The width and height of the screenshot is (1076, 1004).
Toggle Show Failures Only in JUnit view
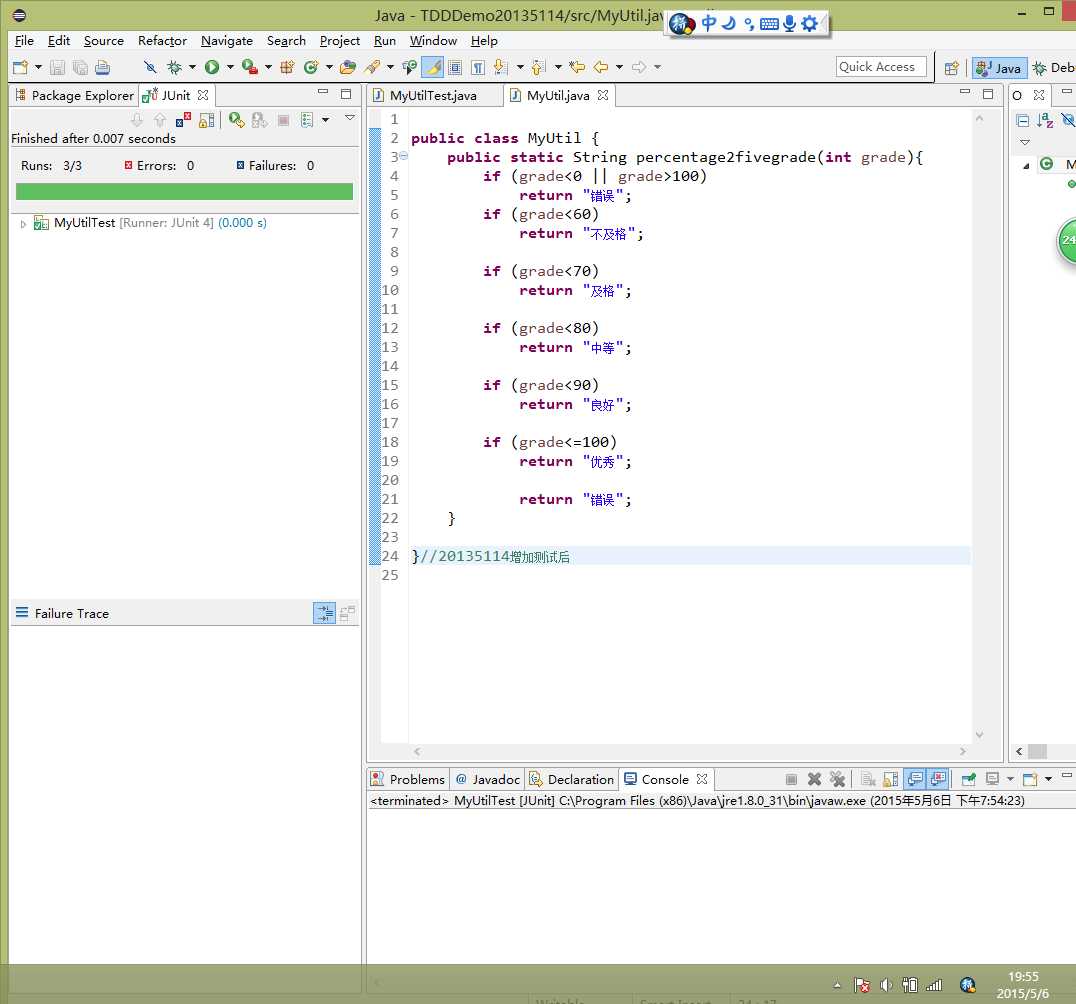point(183,121)
